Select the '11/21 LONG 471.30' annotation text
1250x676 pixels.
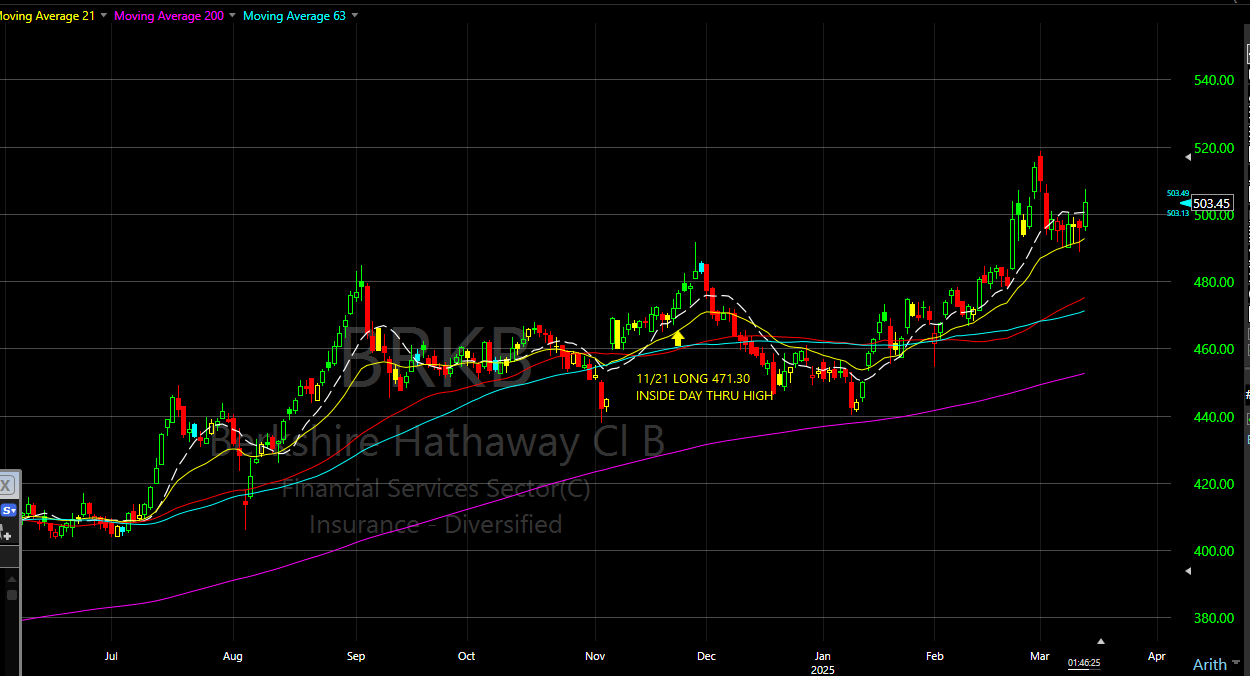click(x=693, y=379)
